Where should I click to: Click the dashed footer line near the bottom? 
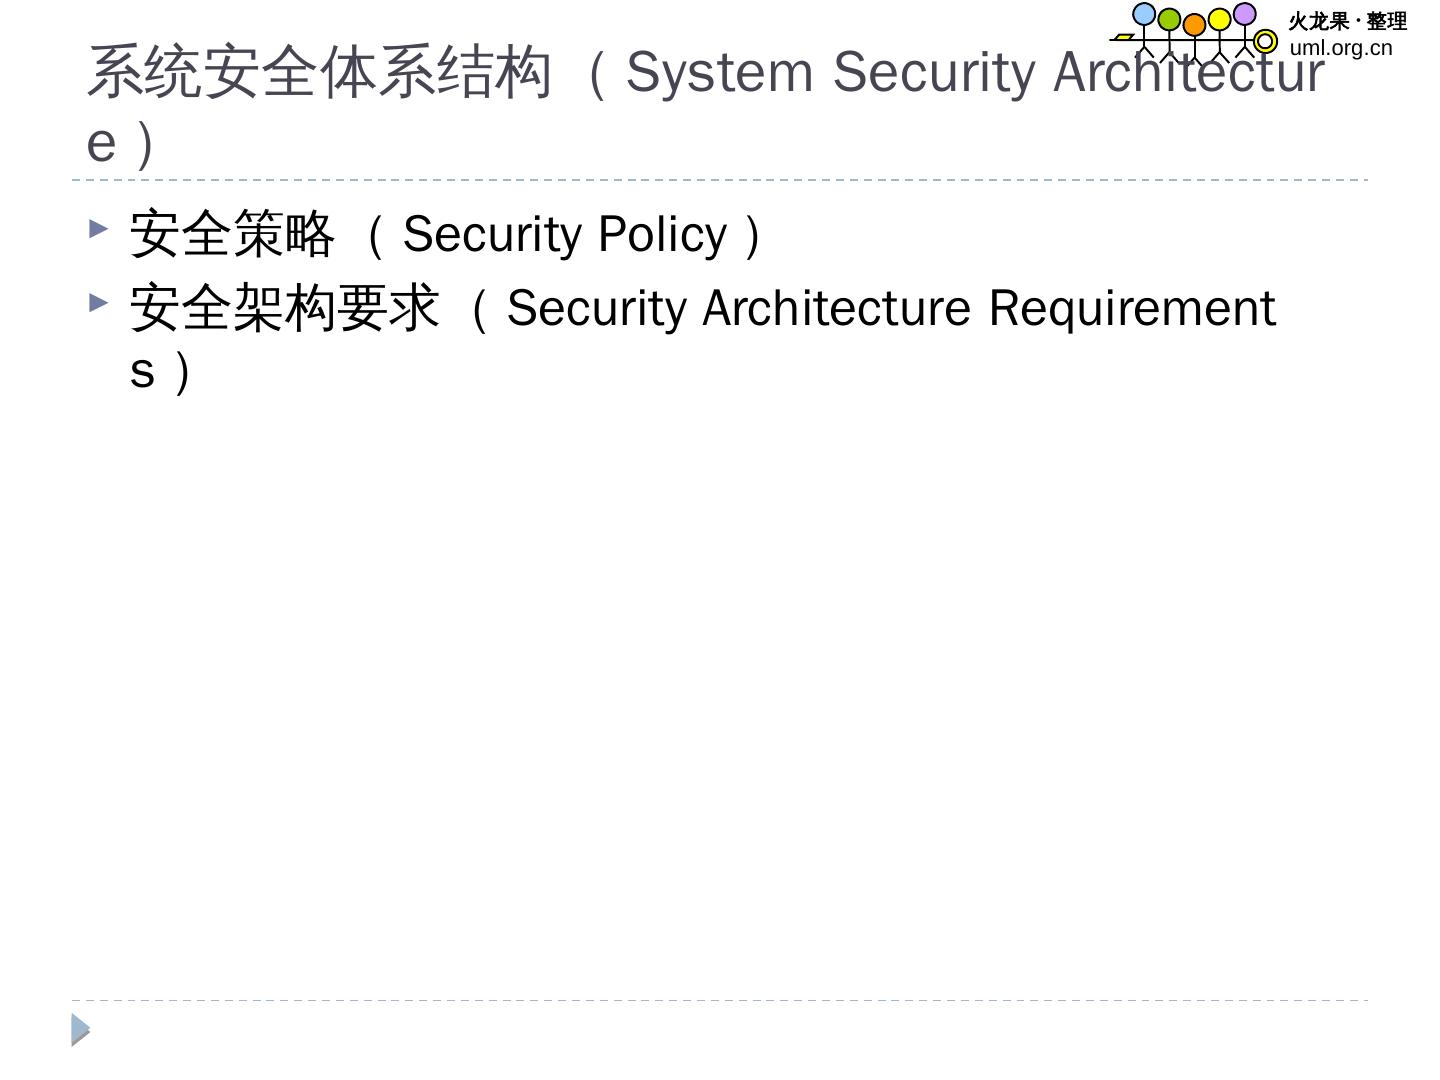point(720,1000)
